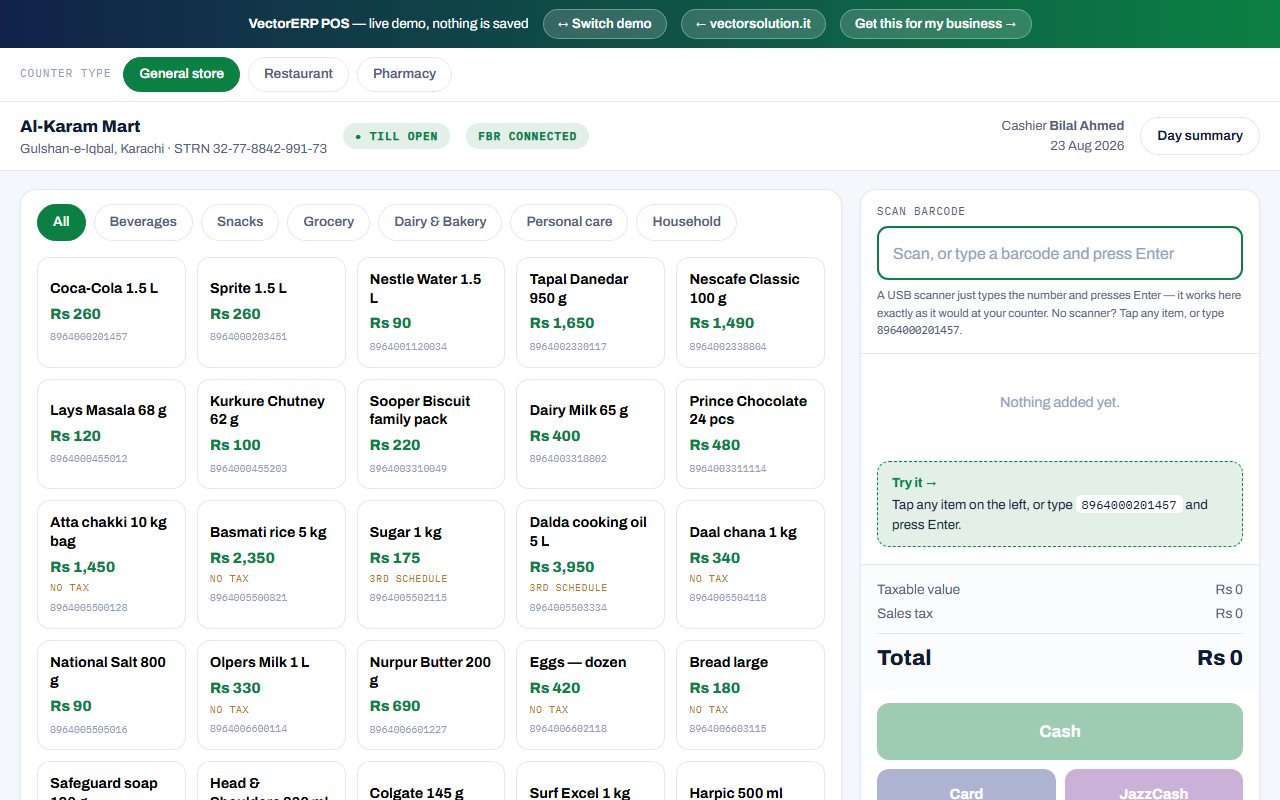The image size is (1280, 800).
Task: Add Dalda cooking oil 5 L
Action: (590, 565)
